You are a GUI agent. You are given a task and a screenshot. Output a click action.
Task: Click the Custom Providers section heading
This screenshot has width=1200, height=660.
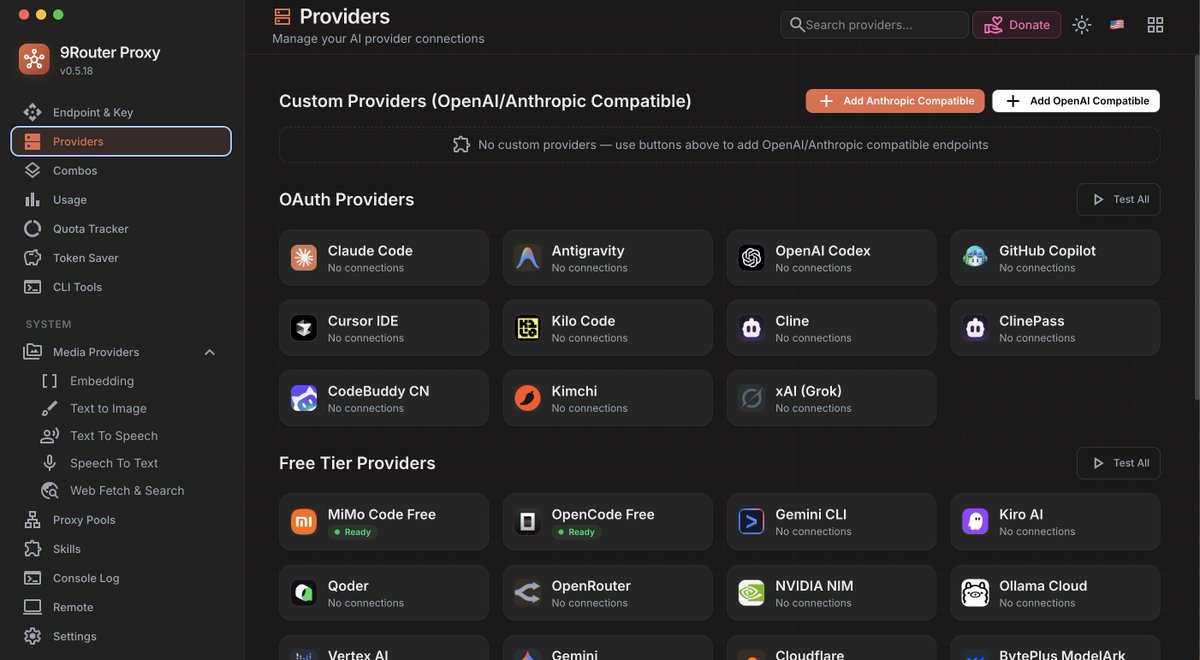485,101
